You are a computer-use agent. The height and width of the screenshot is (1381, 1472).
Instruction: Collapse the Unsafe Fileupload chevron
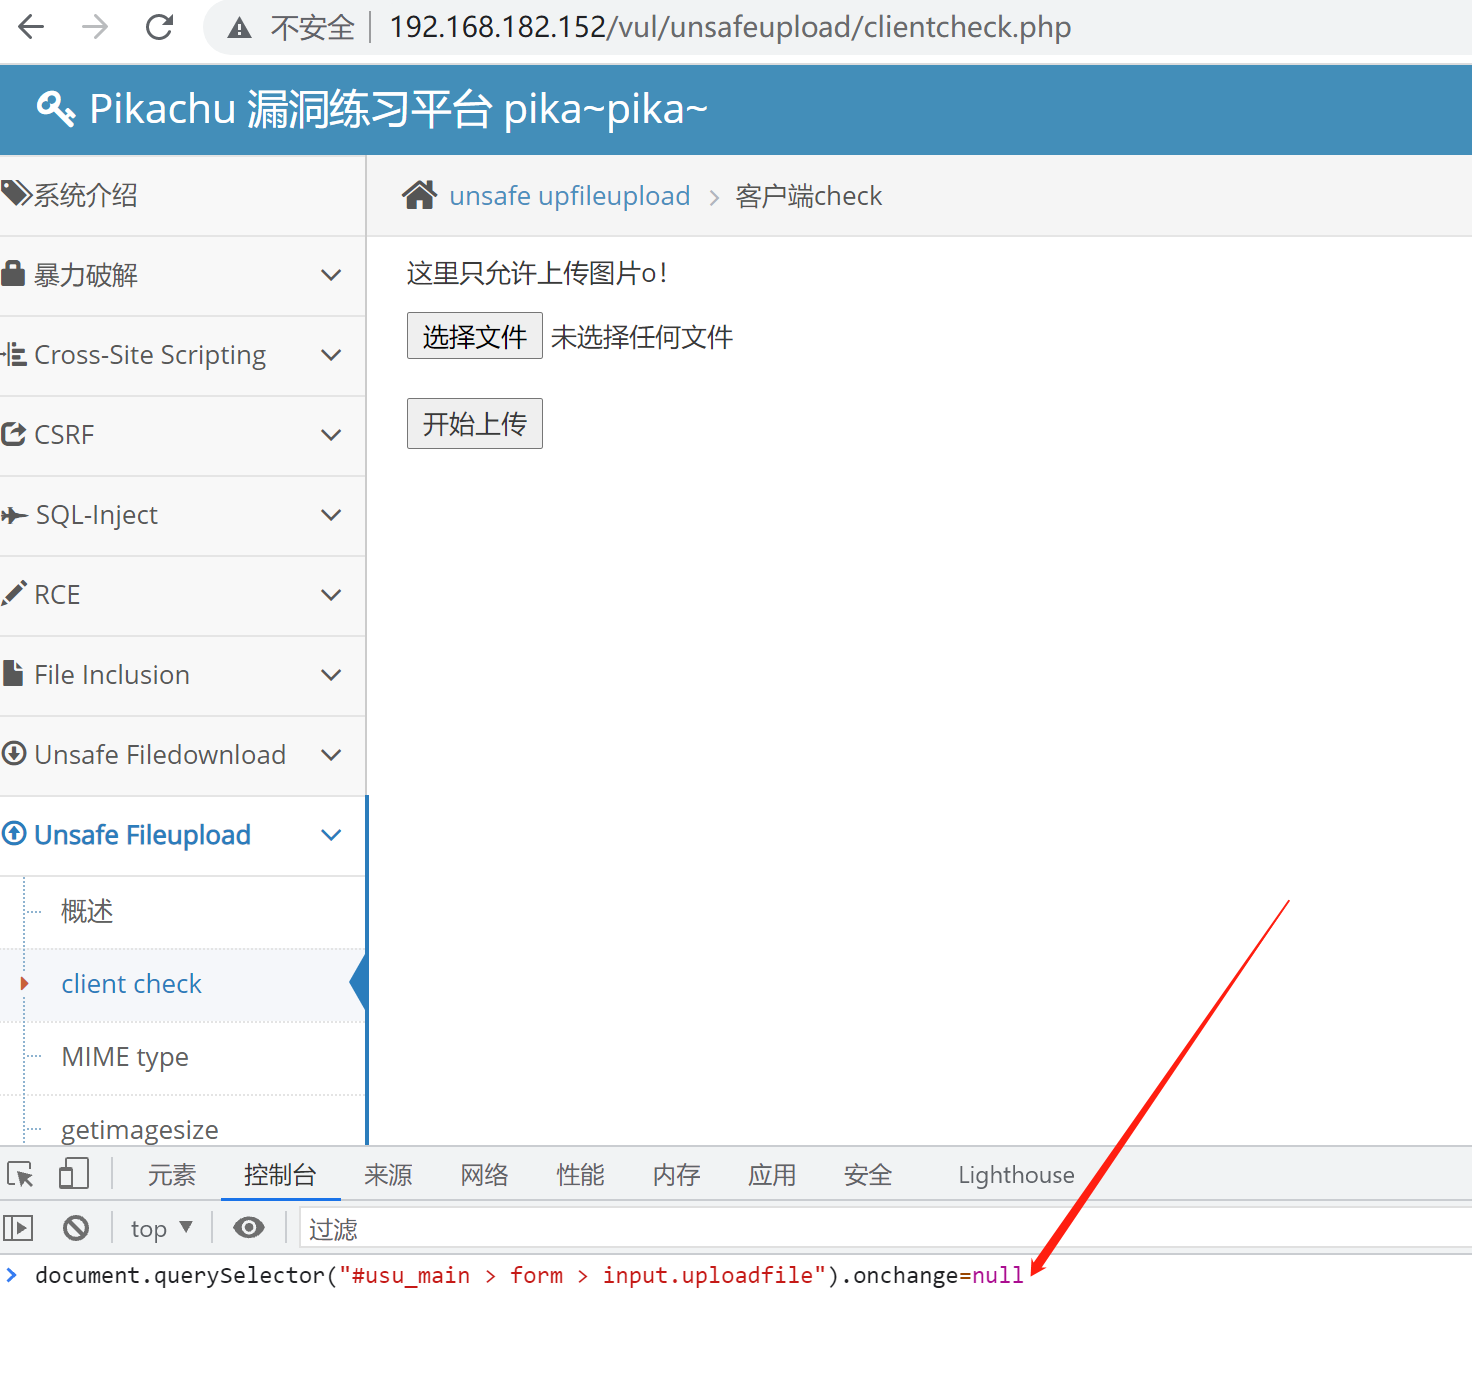331,835
